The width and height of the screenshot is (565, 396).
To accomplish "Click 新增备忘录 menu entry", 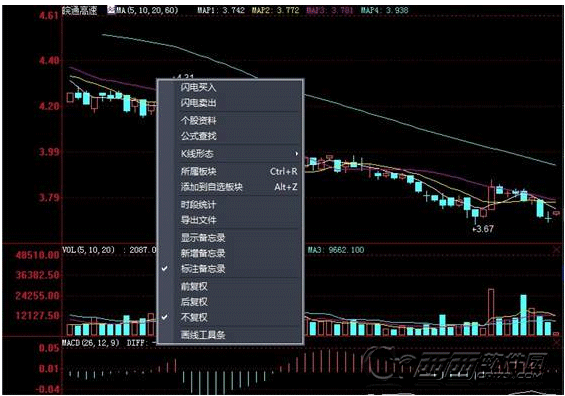I will pos(230,253).
